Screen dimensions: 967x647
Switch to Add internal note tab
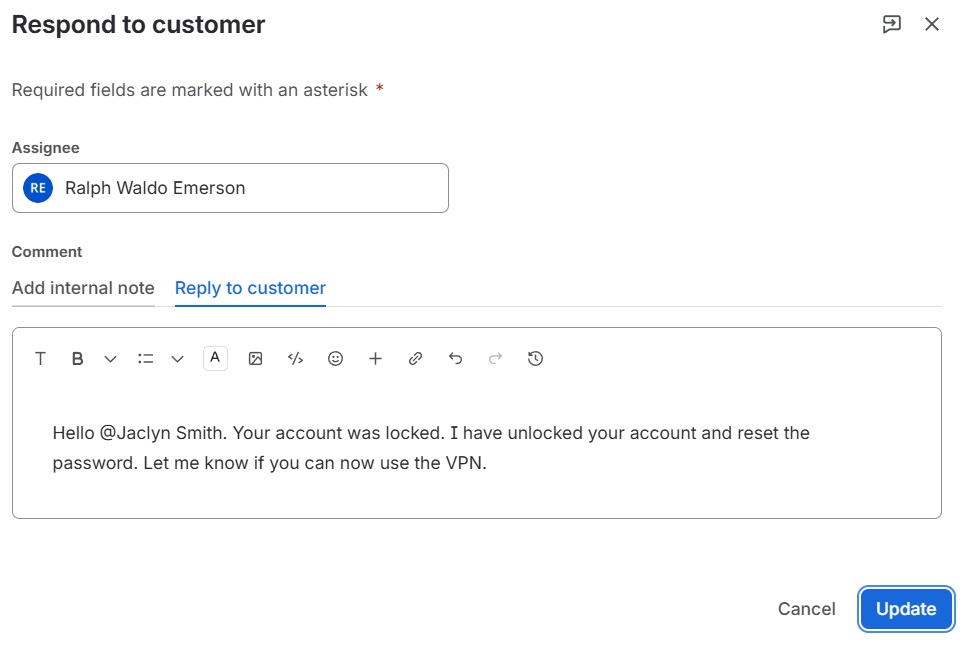(x=83, y=288)
